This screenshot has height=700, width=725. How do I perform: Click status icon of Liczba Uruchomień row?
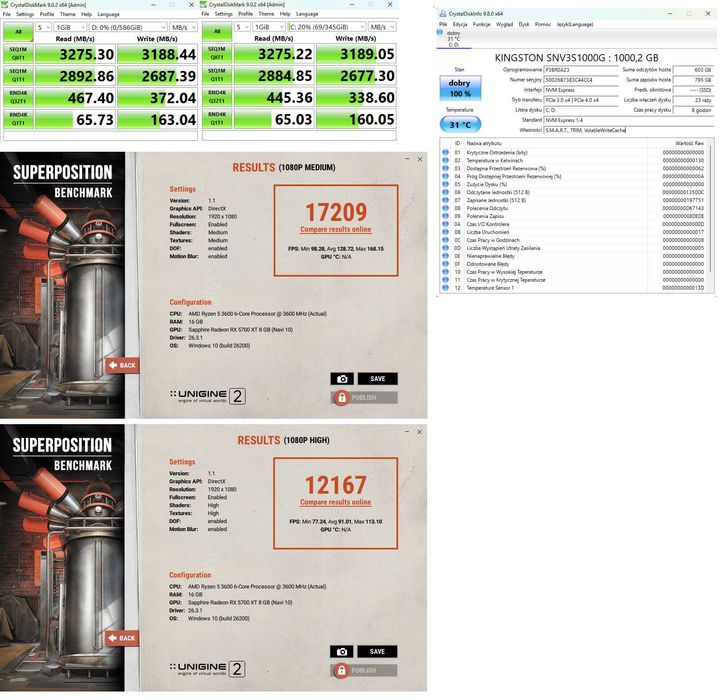pos(445,232)
